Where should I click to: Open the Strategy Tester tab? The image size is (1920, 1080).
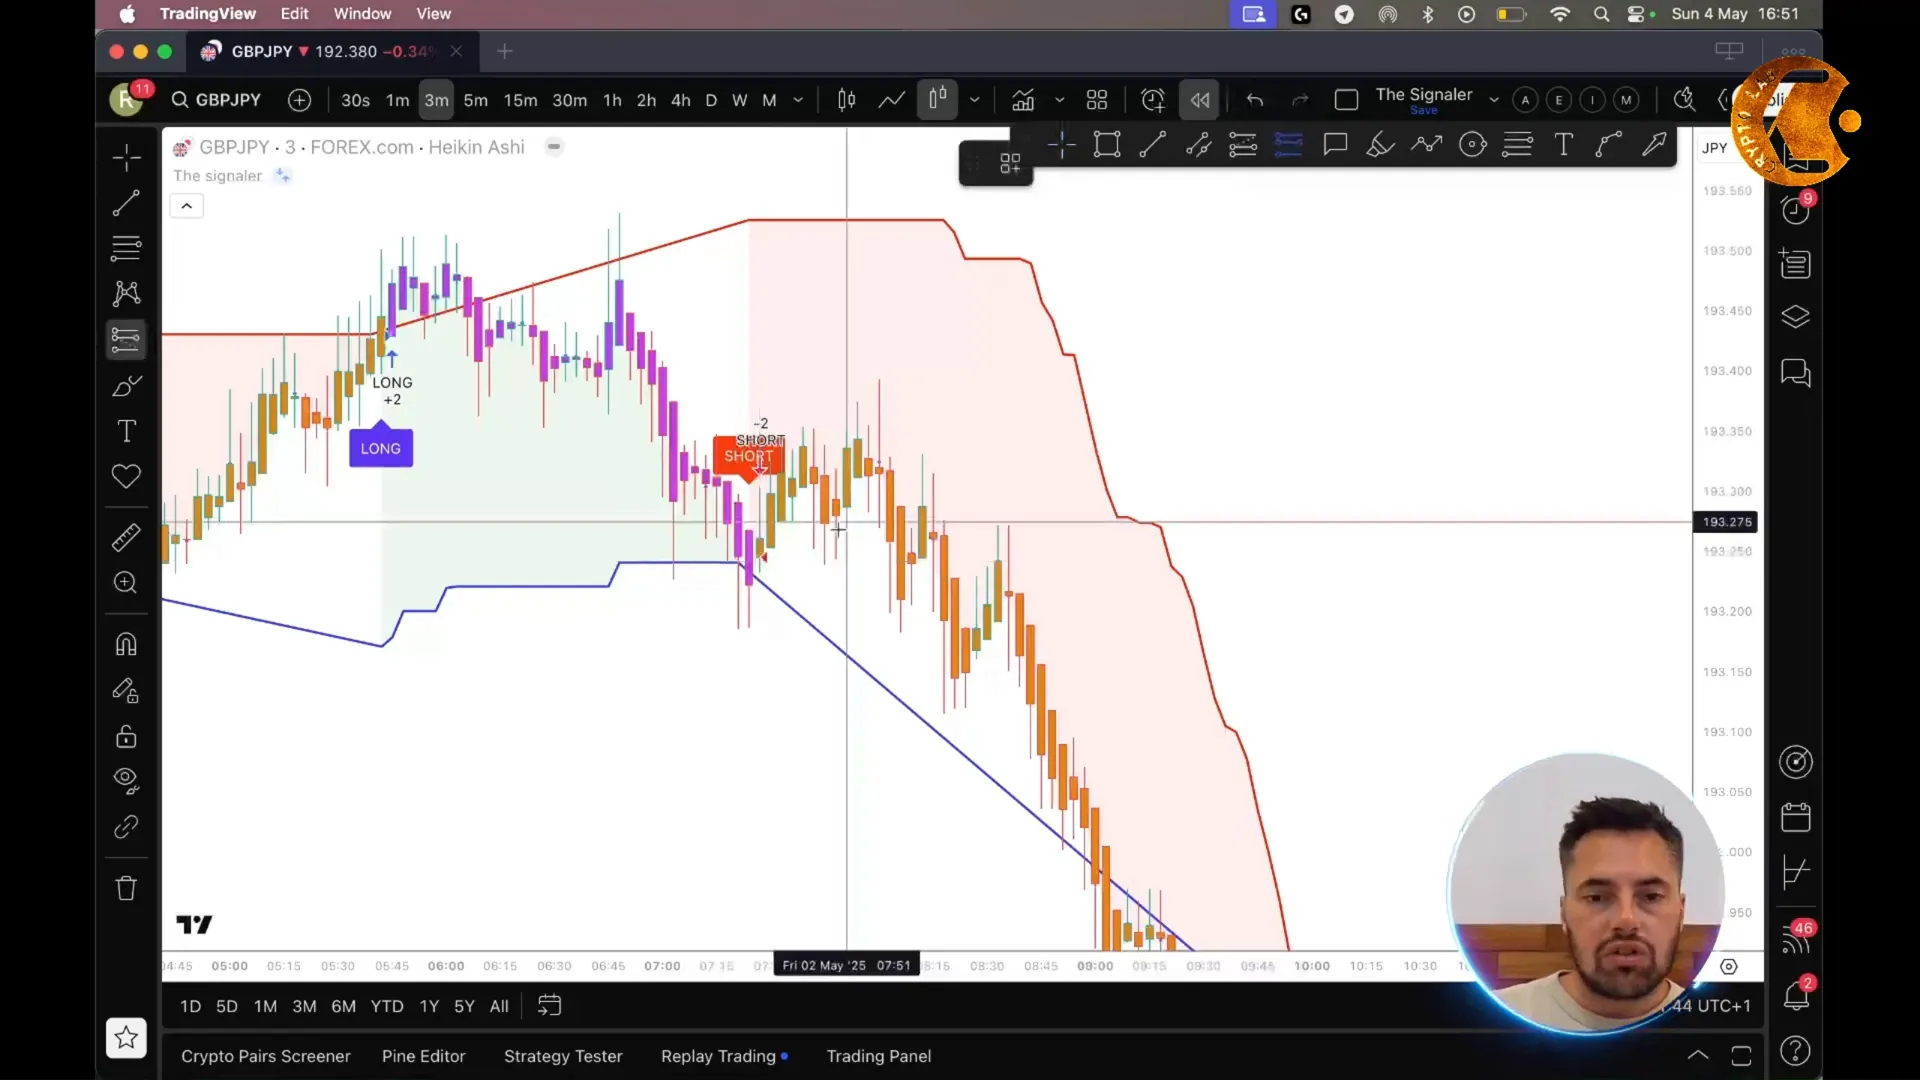(x=563, y=1056)
